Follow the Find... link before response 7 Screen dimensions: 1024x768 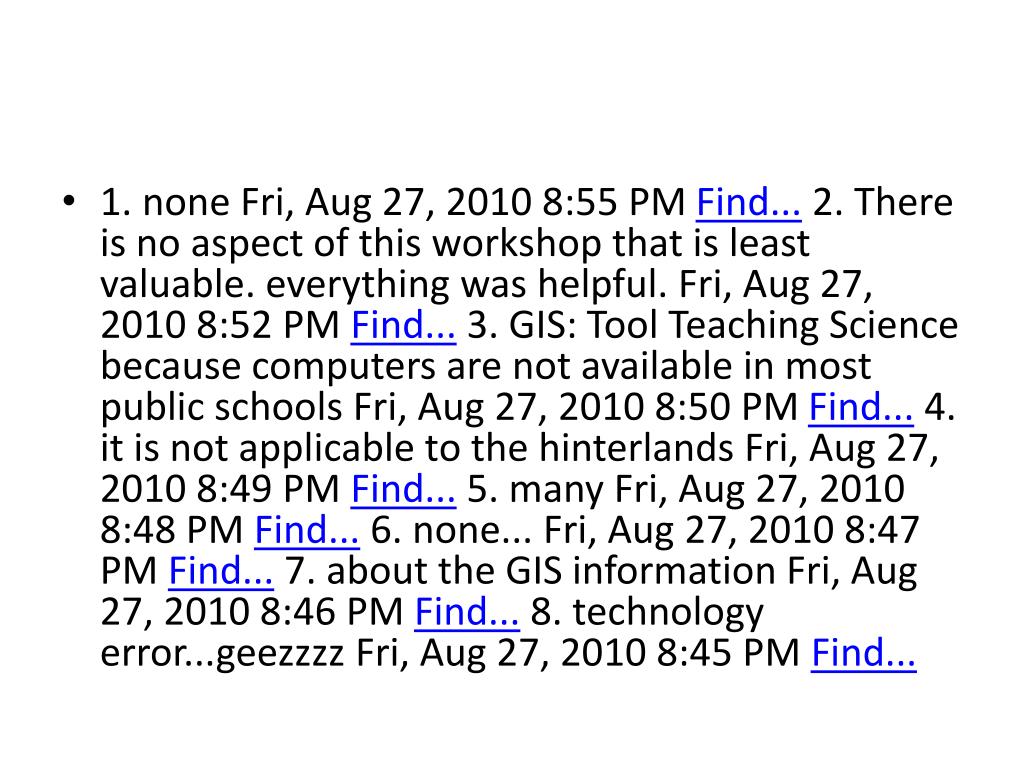[221, 571]
